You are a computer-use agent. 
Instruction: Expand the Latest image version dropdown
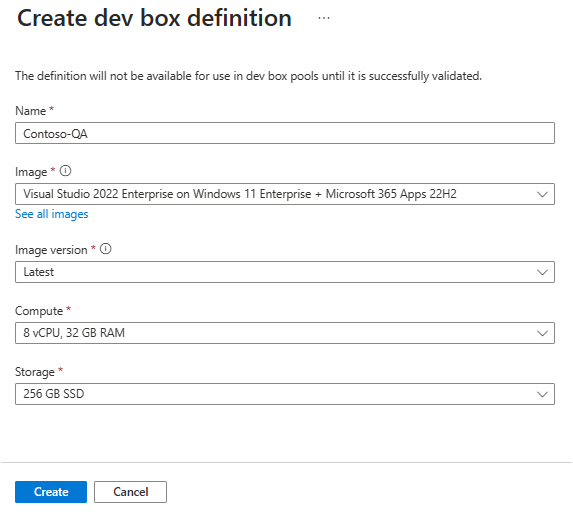(285, 272)
